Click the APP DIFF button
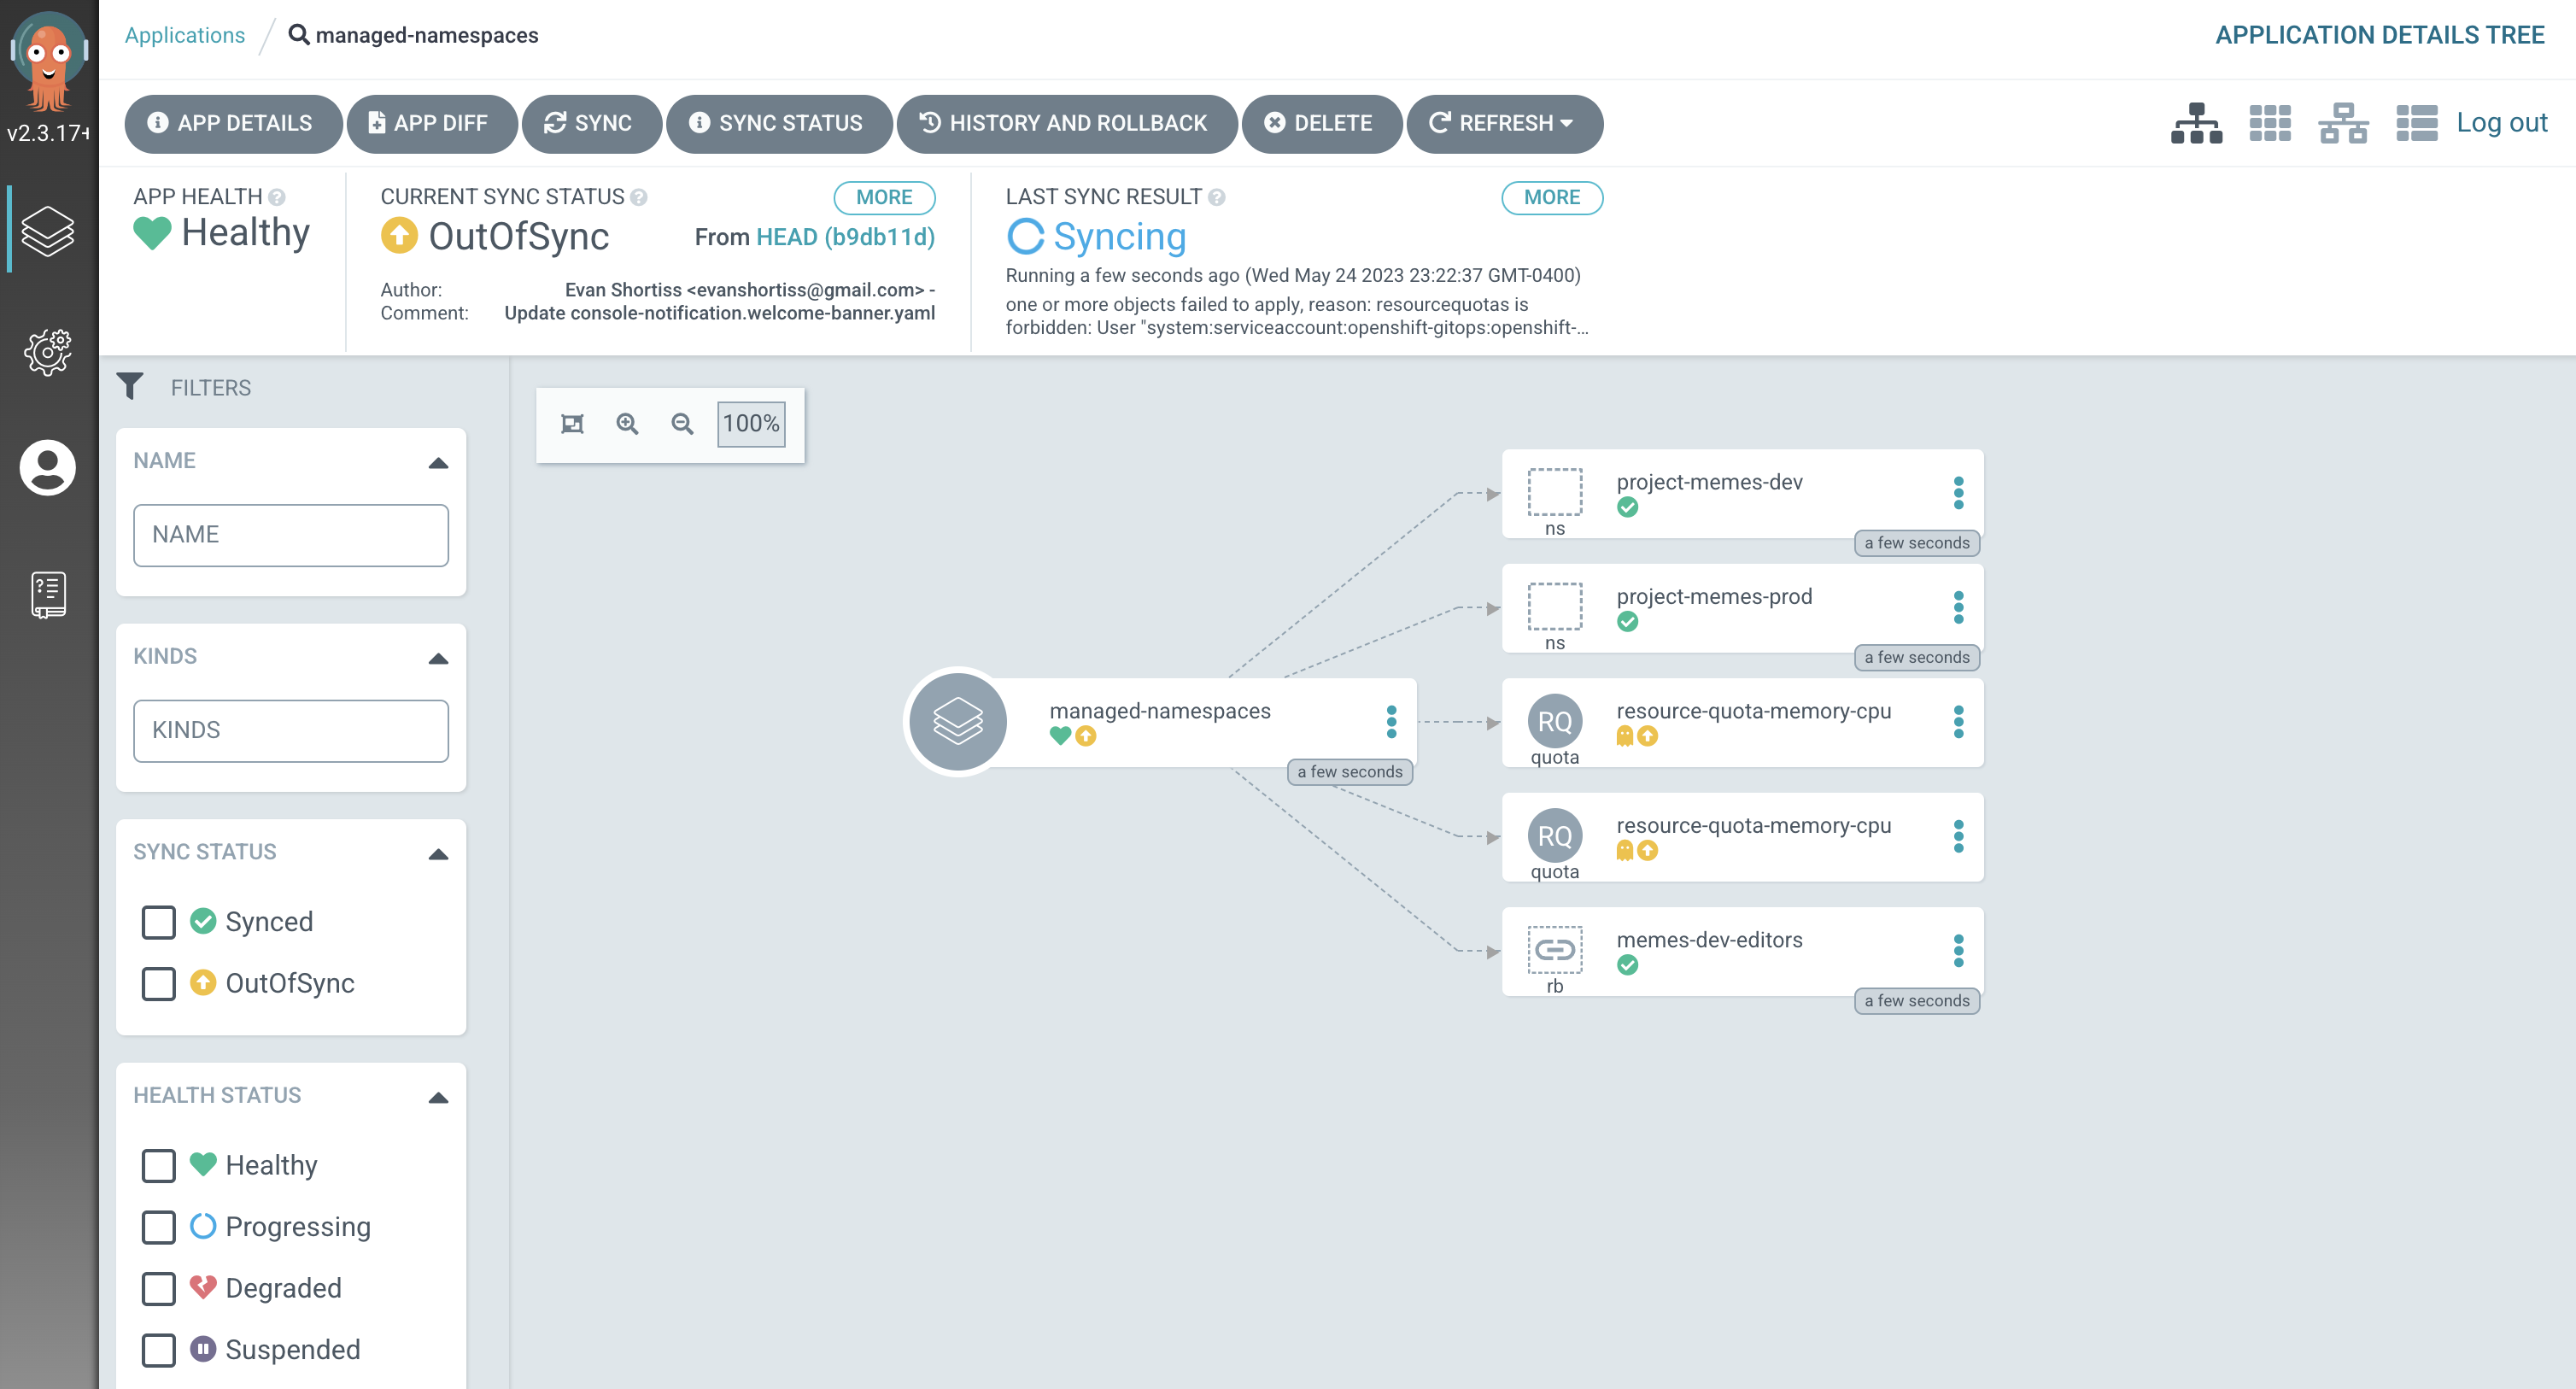Viewport: 2576px width, 1389px height. click(x=424, y=123)
